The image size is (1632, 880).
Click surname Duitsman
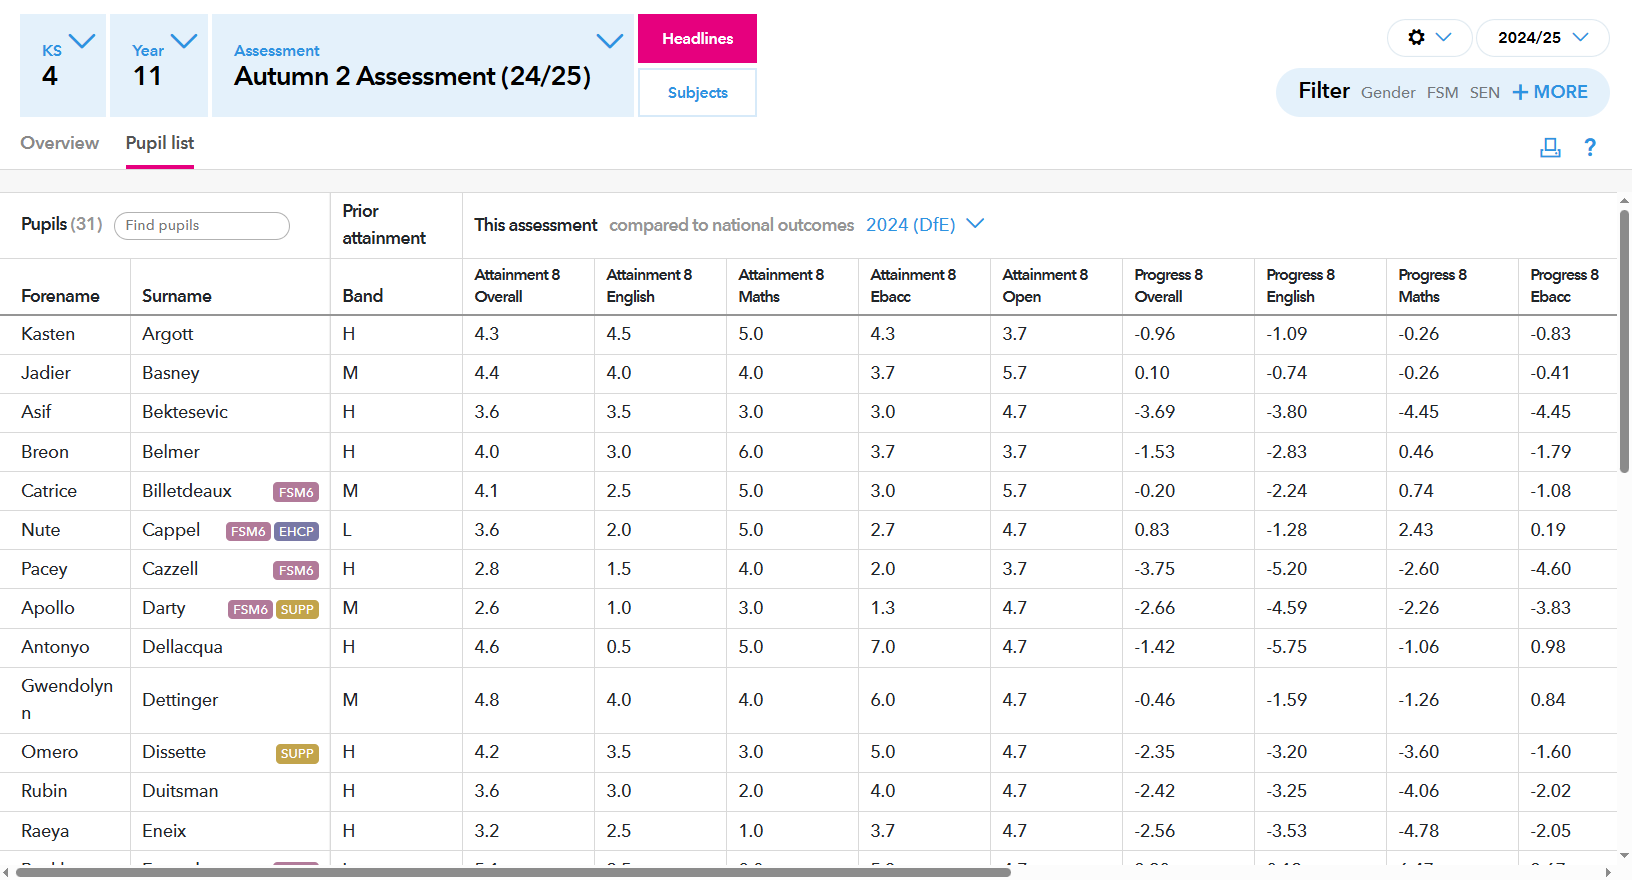click(180, 791)
